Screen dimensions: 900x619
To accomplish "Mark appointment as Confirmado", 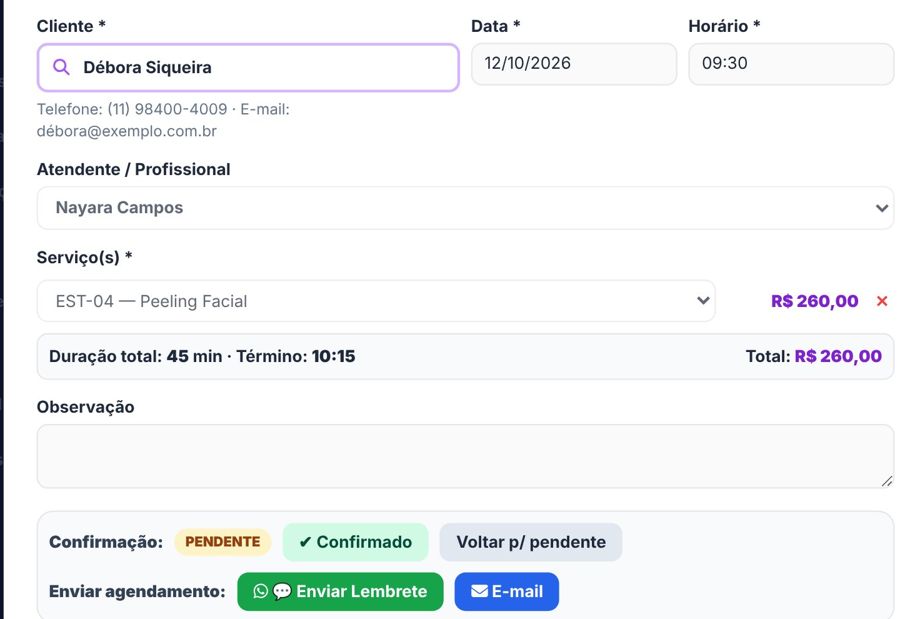I will 355,541.
